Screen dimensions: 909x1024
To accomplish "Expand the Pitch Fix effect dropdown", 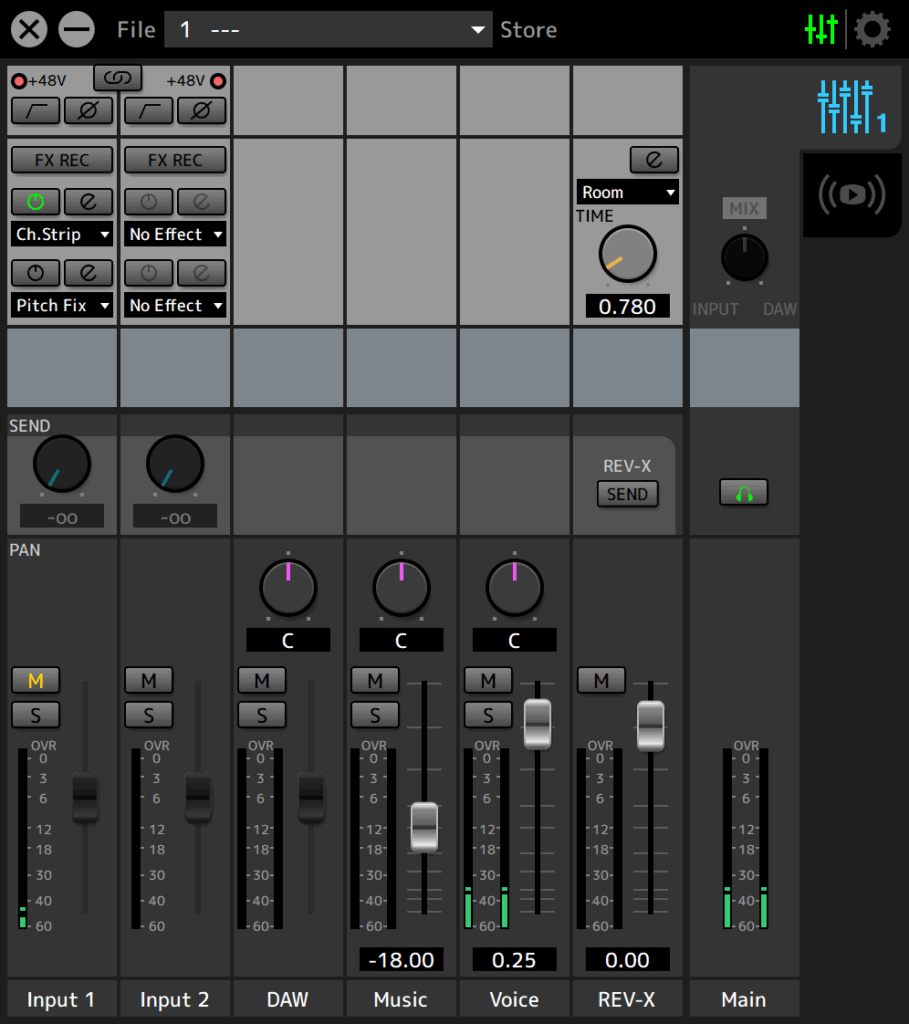I will [62, 305].
